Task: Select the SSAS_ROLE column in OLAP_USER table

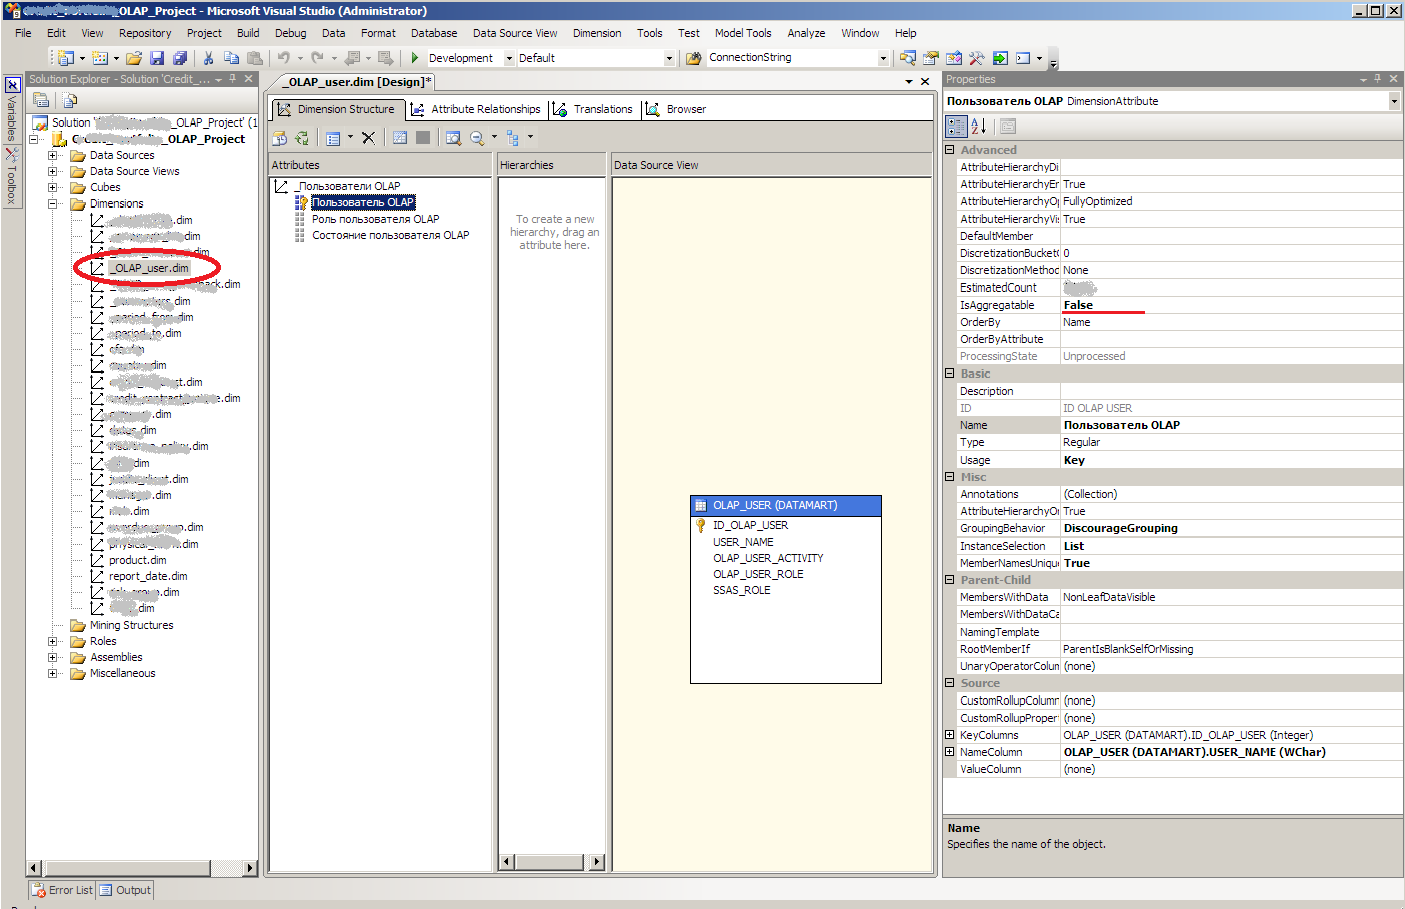Action: click(x=741, y=590)
